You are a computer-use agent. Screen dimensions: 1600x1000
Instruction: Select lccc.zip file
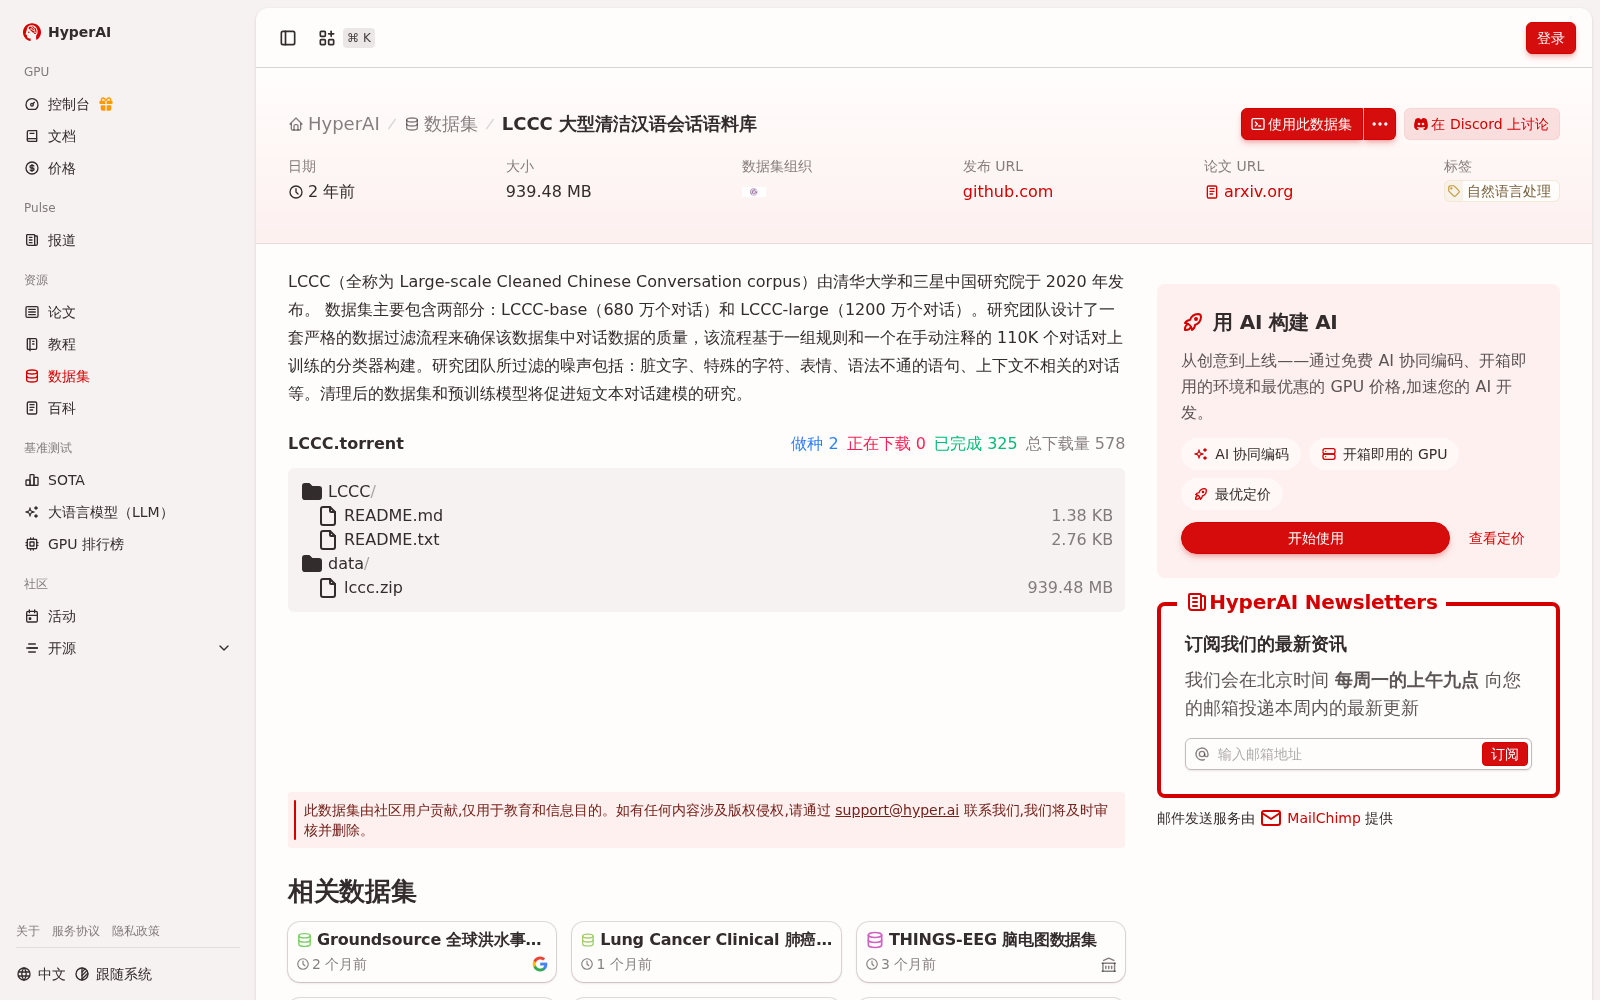(x=706, y=587)
